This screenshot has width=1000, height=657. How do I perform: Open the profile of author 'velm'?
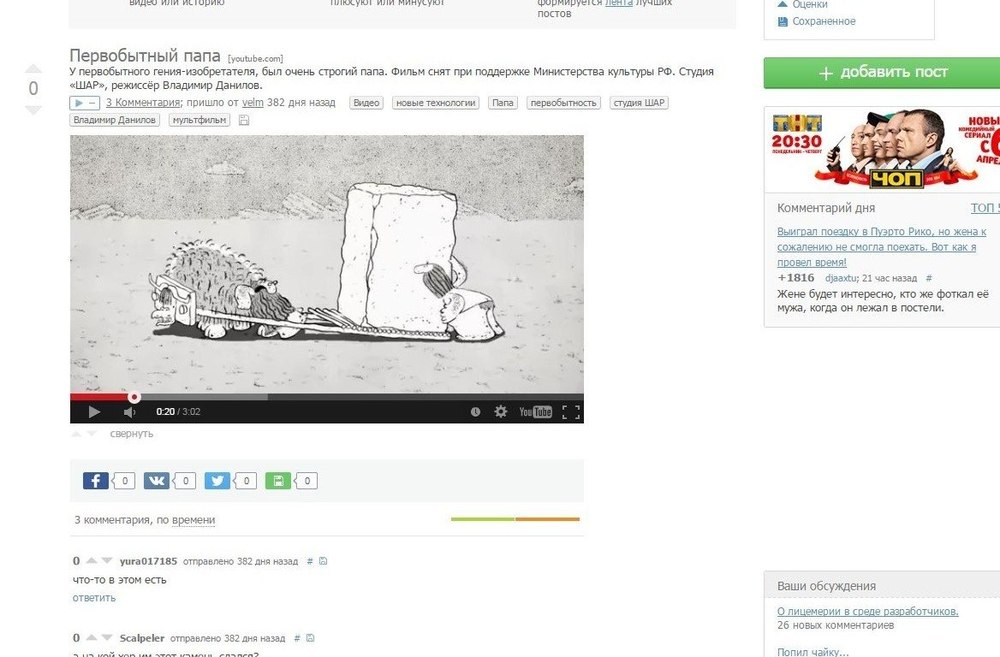[x=253, y=102]
